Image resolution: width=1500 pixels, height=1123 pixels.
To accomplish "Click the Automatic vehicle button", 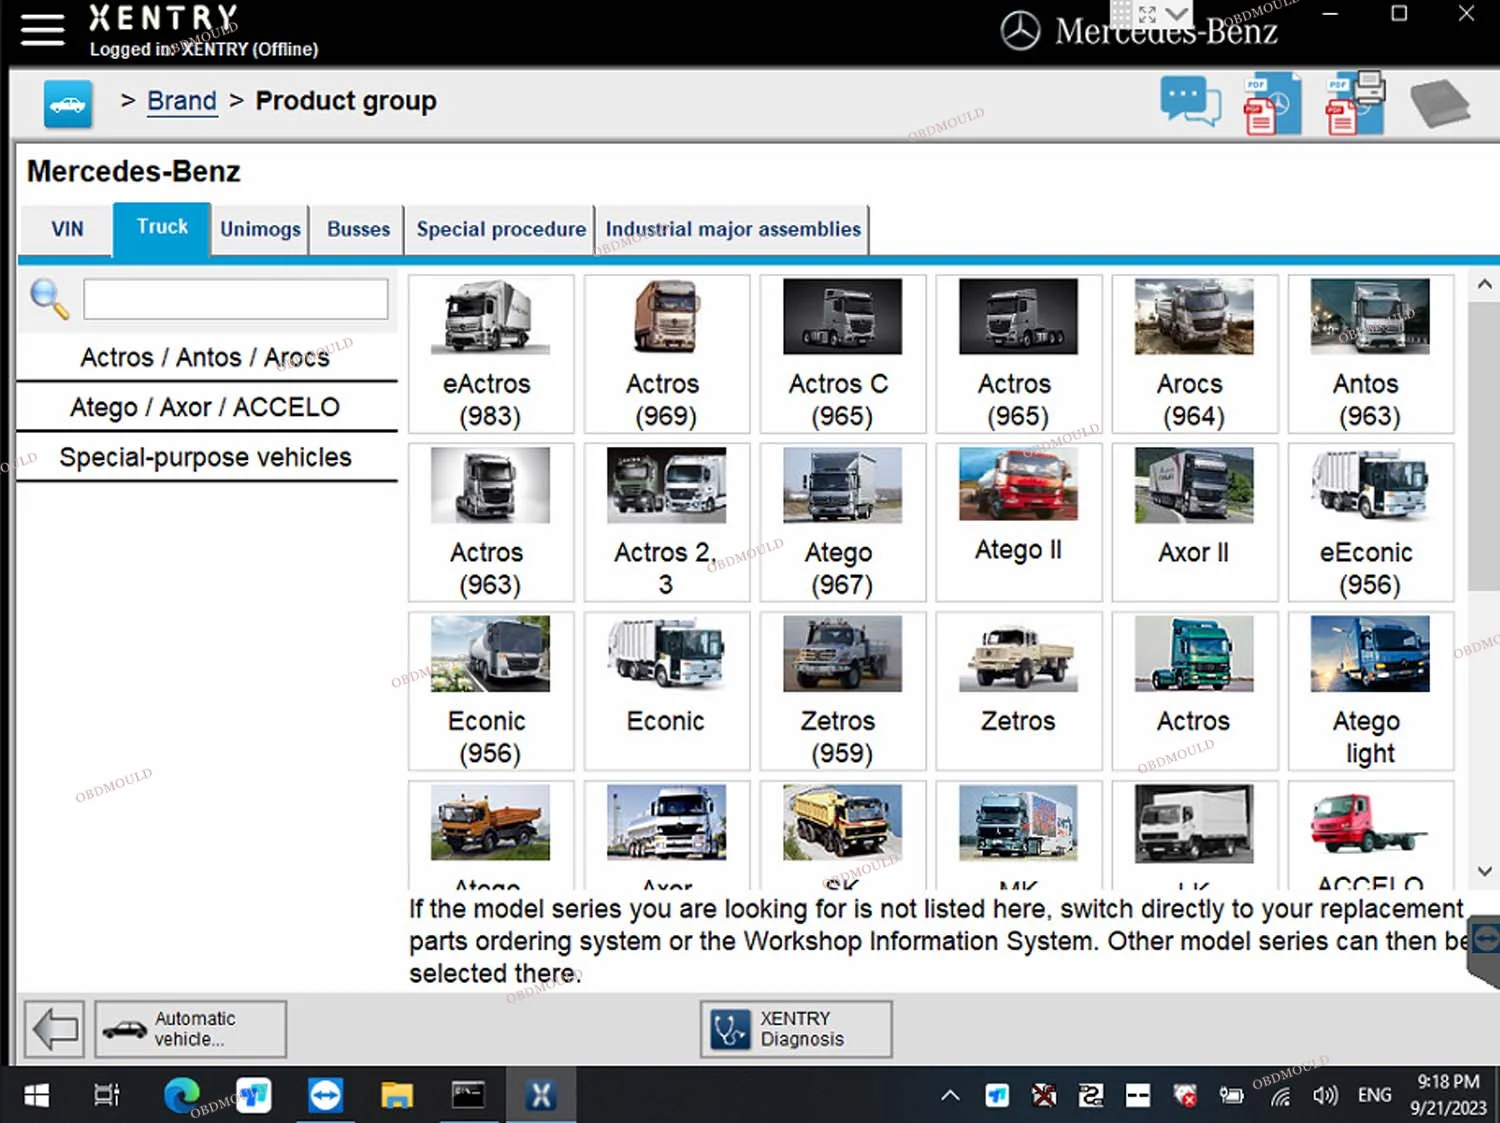I will click(191, 1029).
